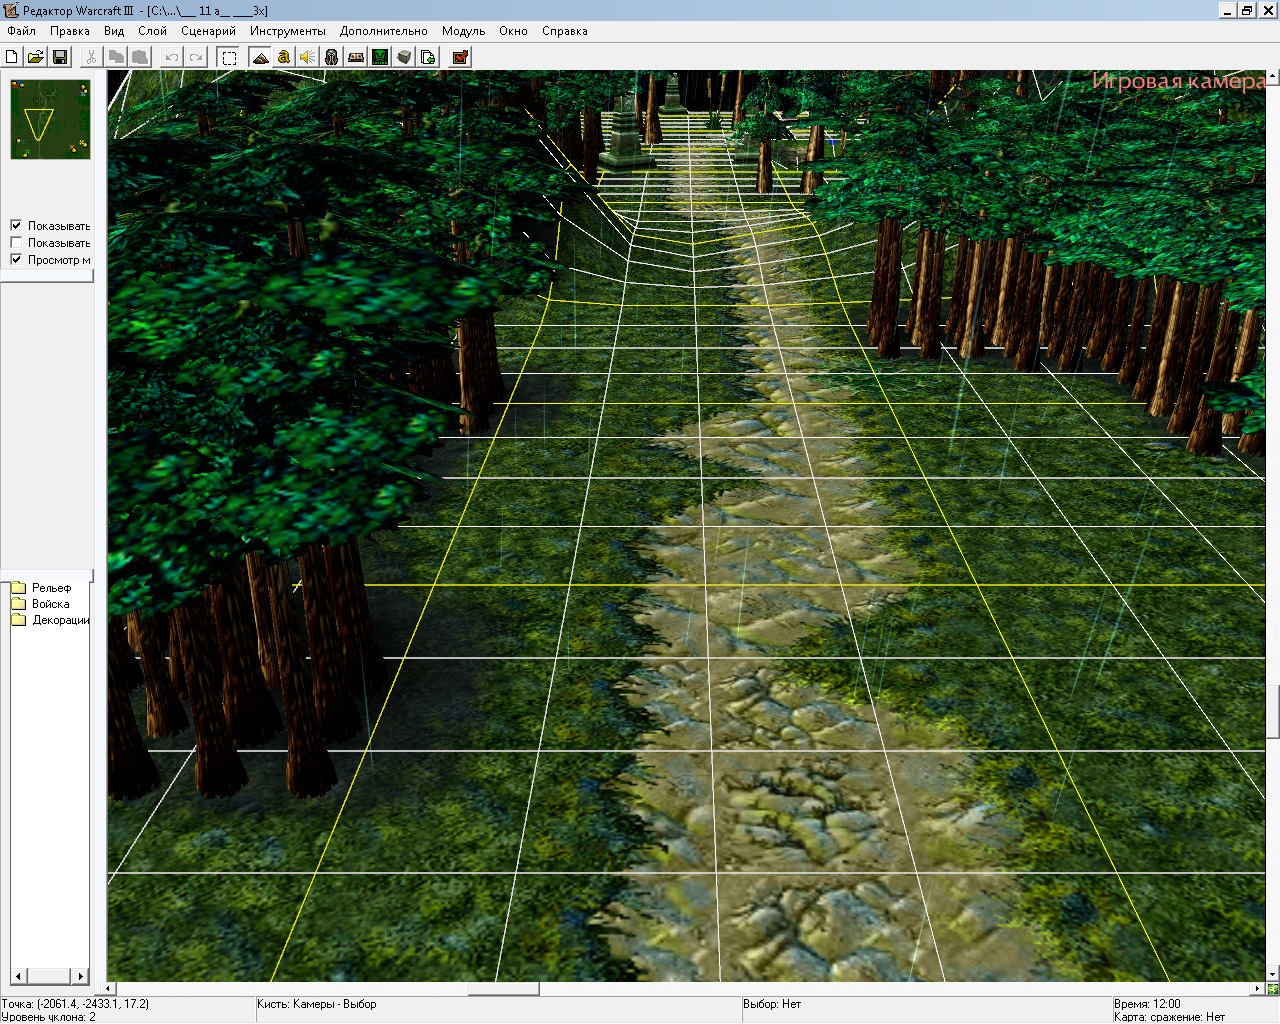The height and width of the screenshot is (1024, 1280).
Task: Click the viewport vertical scrollbar's down arrow
Action: point(1273,974)
